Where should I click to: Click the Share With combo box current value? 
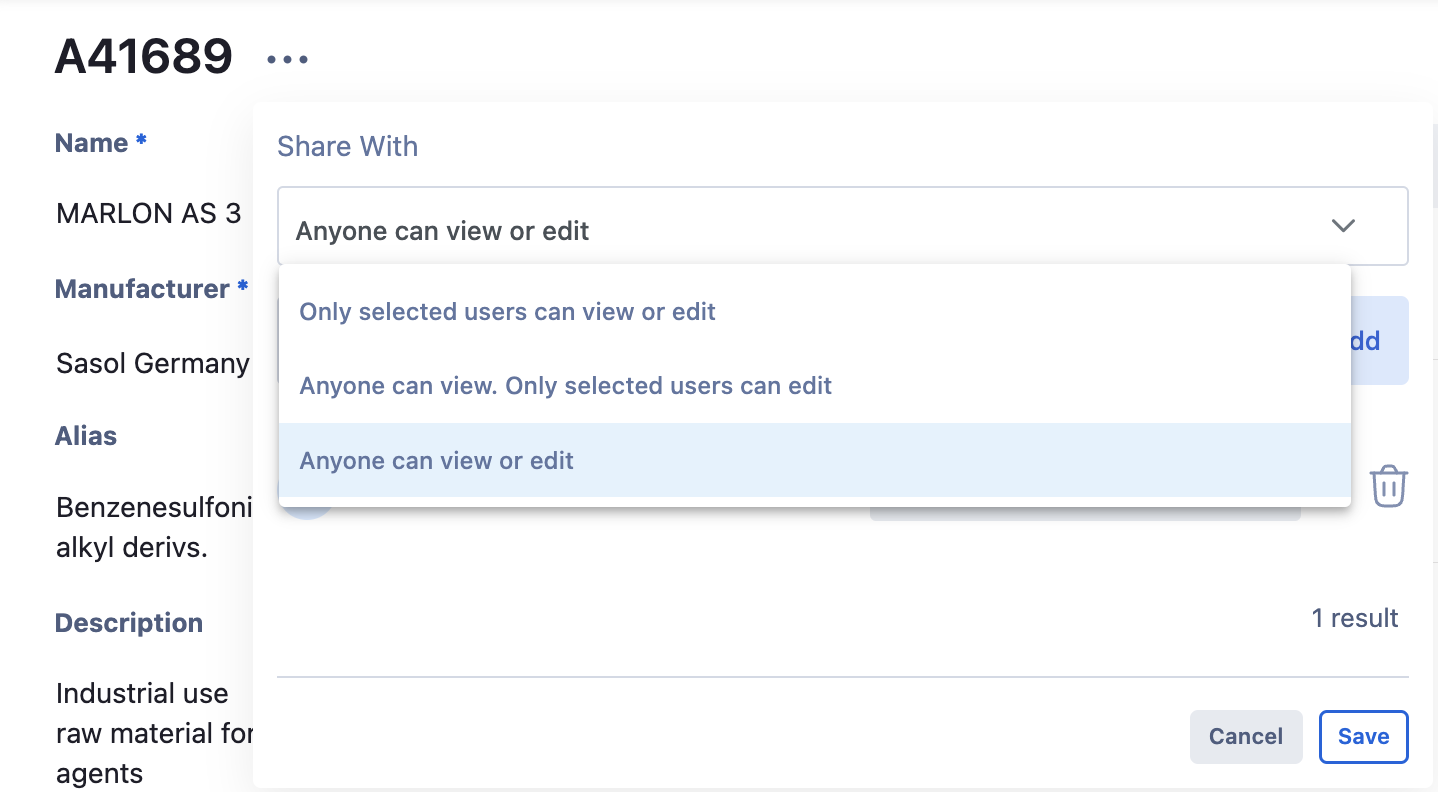point(442,231)
